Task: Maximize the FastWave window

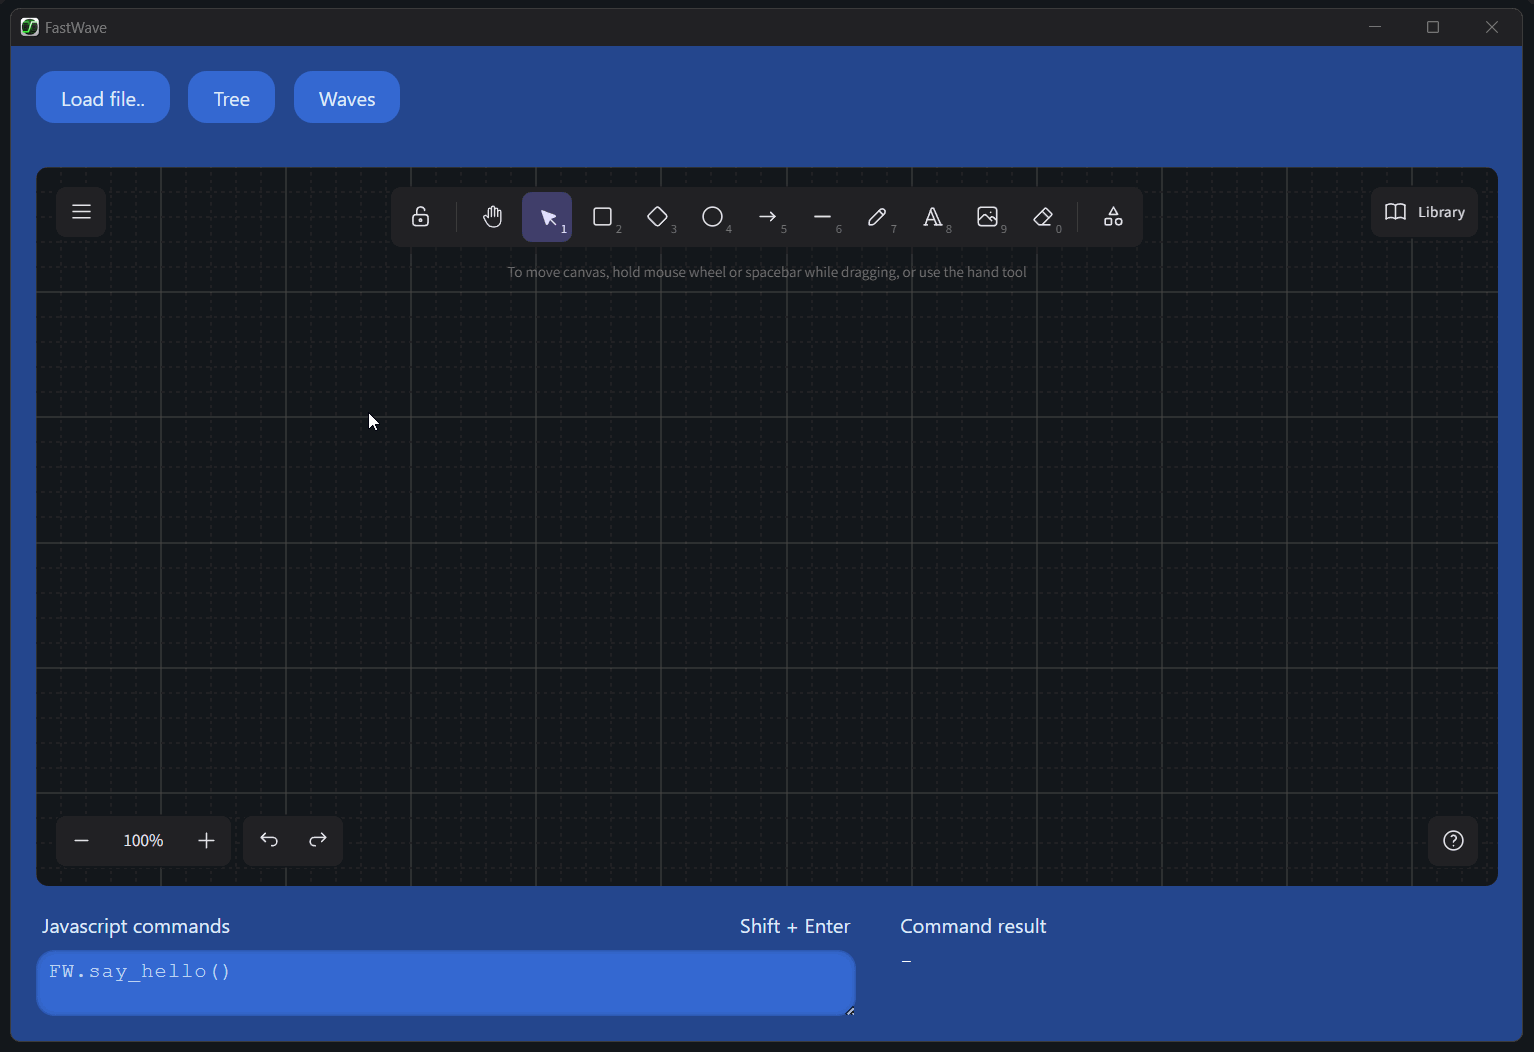Action: 1433,27
